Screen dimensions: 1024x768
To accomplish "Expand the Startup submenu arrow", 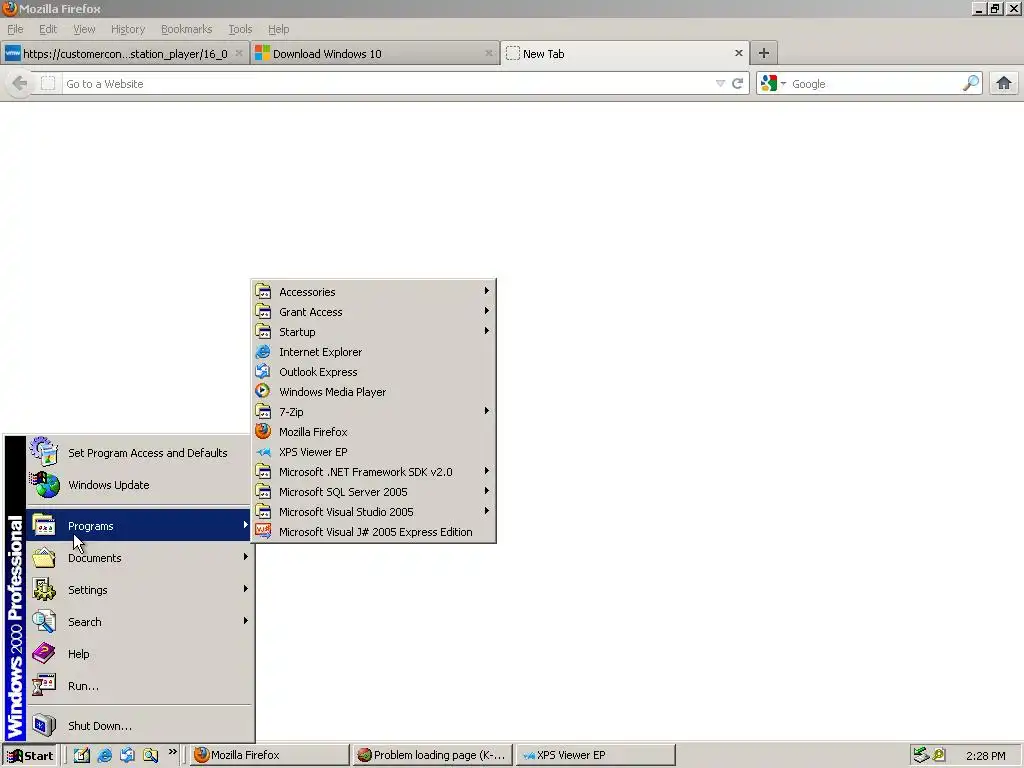I will (x=487, y=330).
